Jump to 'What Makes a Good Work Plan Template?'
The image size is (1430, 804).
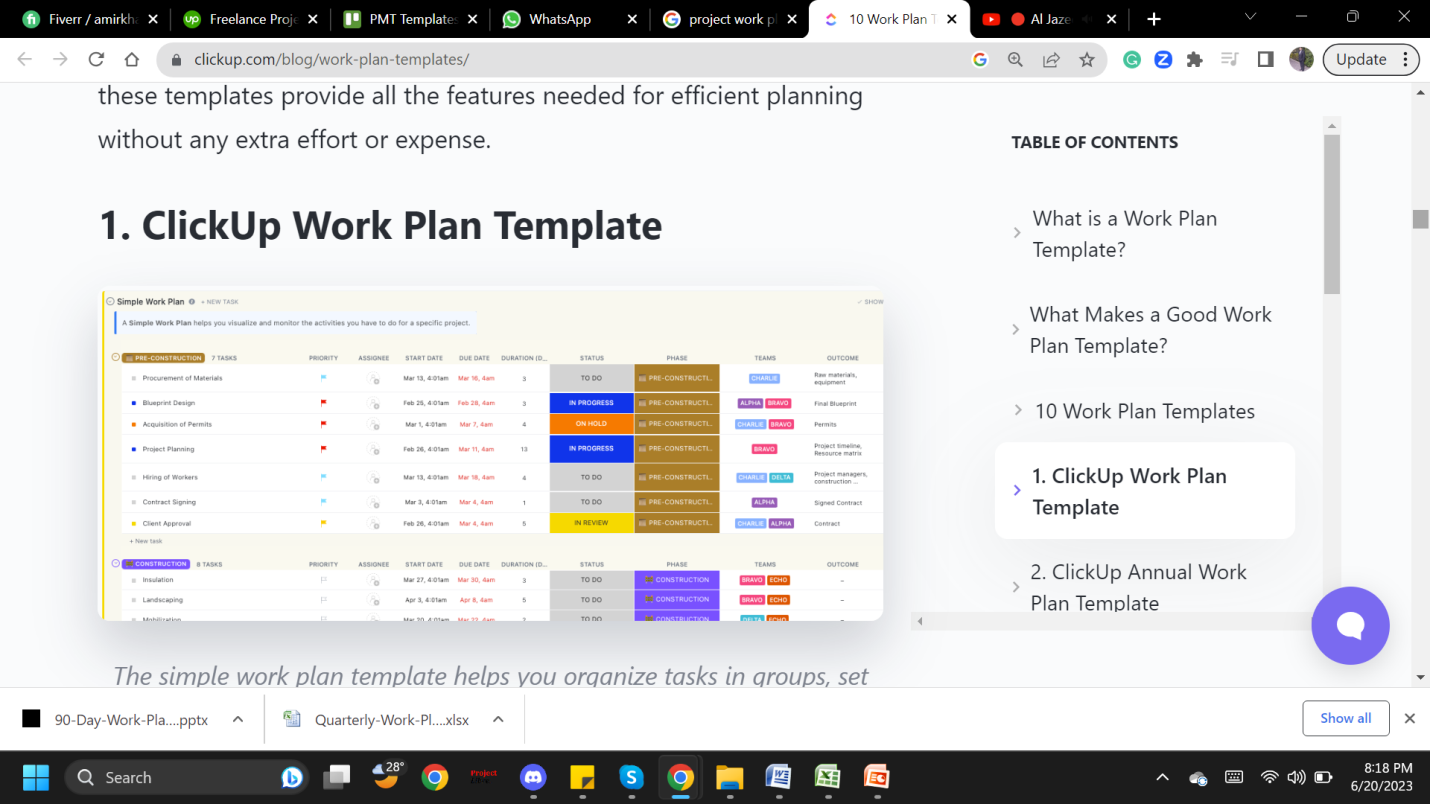point(1151,330)
